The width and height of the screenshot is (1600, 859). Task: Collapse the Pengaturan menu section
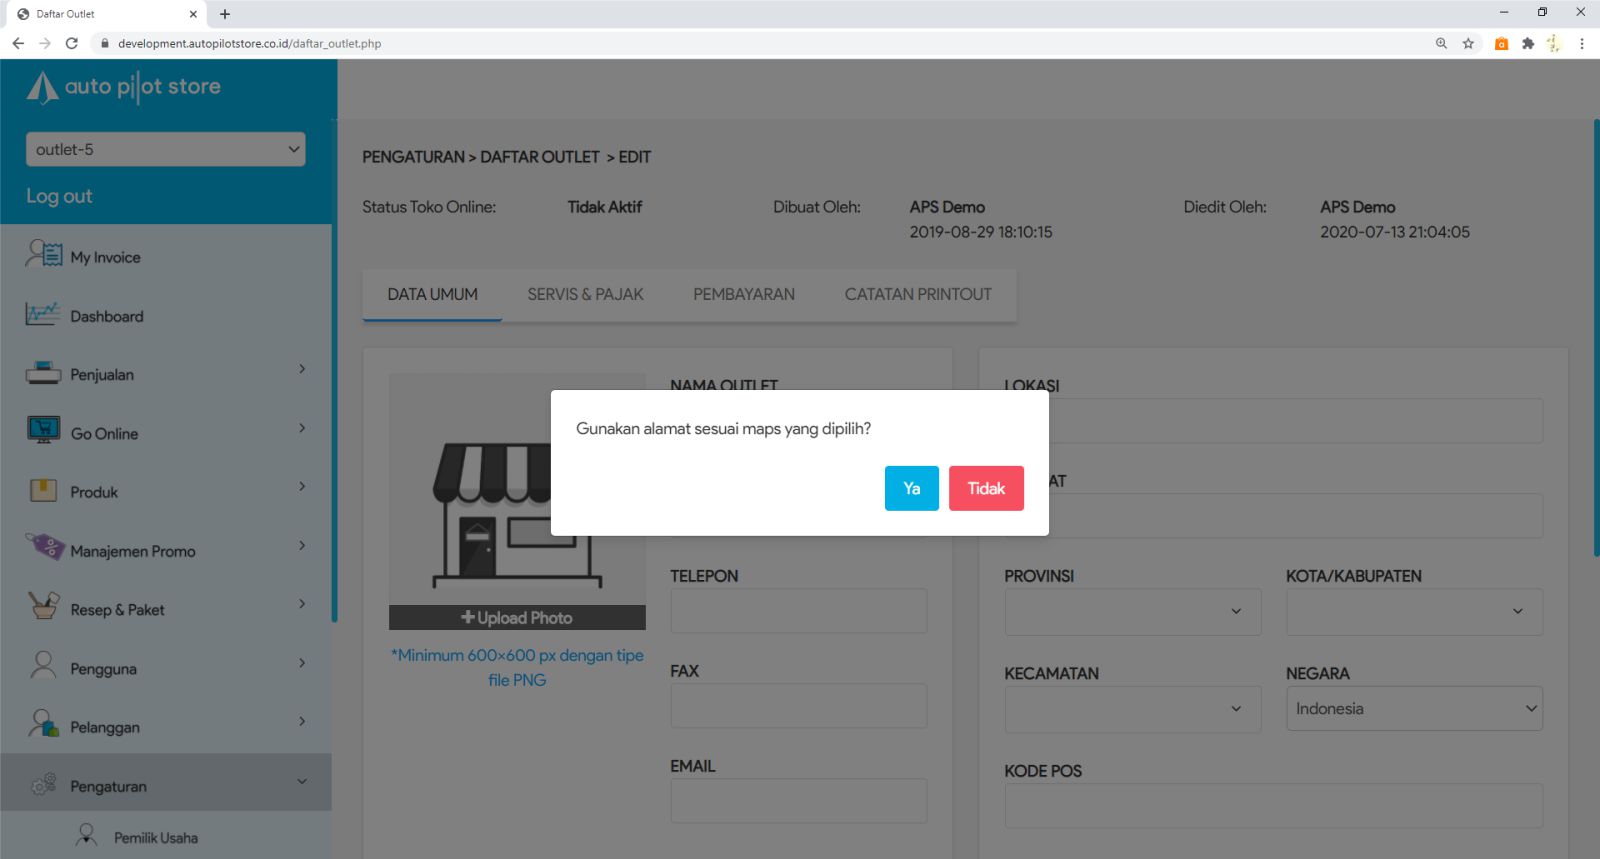click(x=301, y=782)
